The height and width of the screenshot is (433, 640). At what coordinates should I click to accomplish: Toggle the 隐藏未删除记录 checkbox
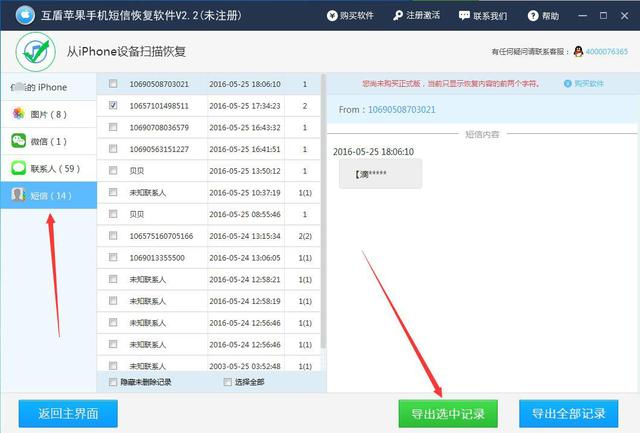click(x=113, y=382)
